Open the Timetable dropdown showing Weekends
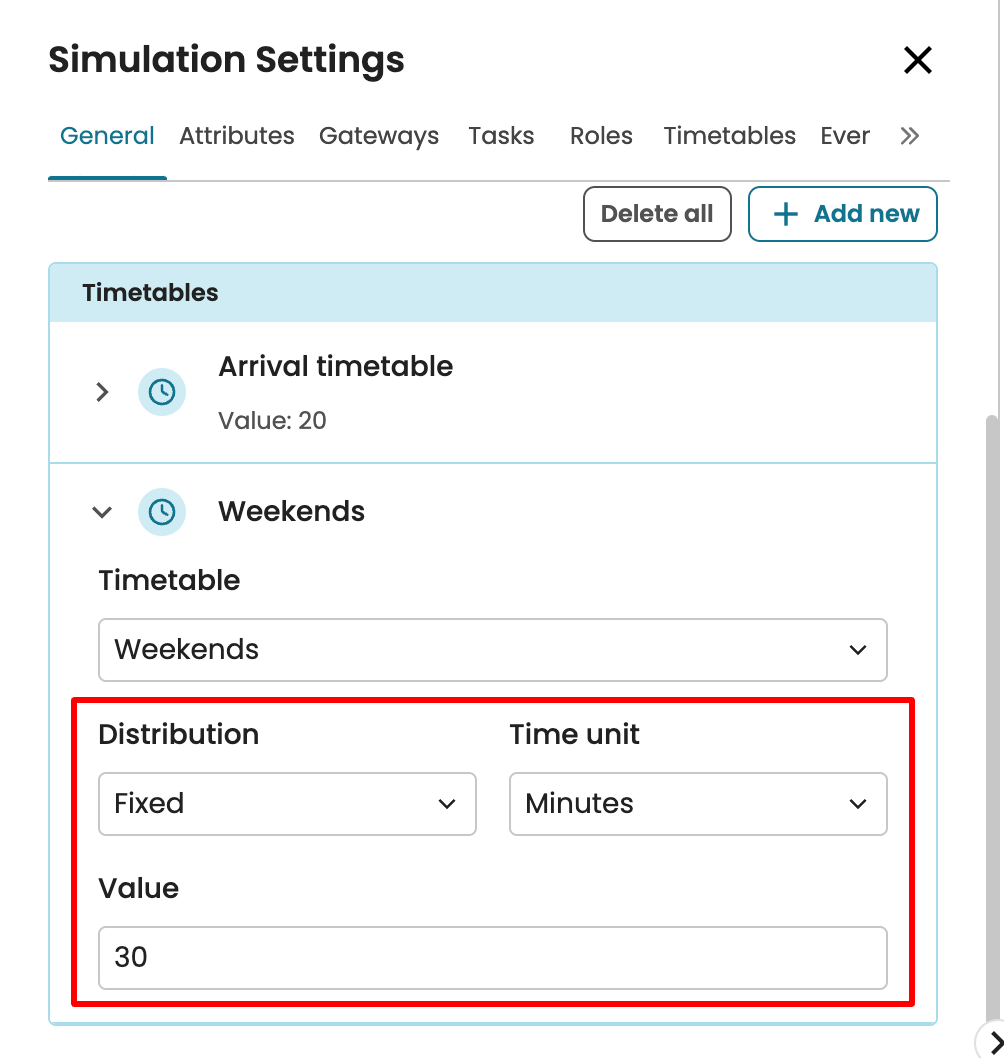This screenshot has width=1004, height=1058. coord(492,650)
